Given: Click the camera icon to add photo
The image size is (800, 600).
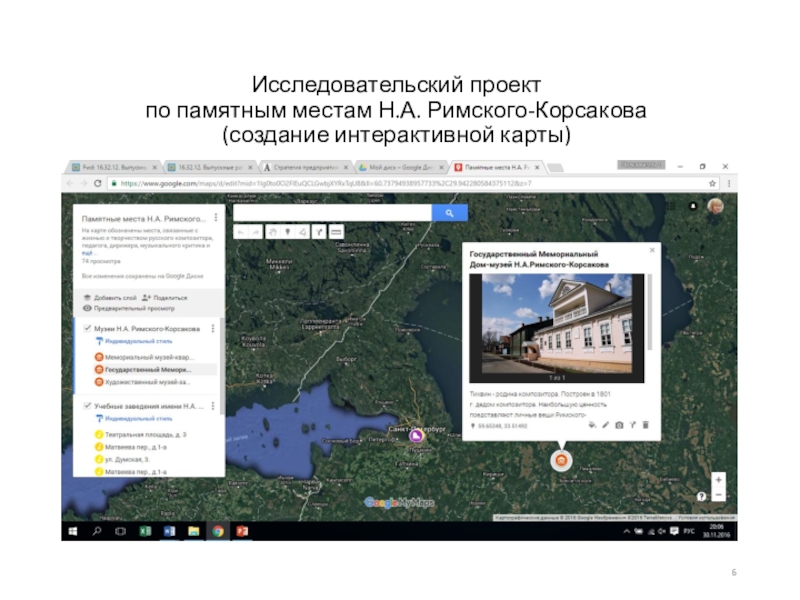Looking at the screenshot, I should coord(619,425).
